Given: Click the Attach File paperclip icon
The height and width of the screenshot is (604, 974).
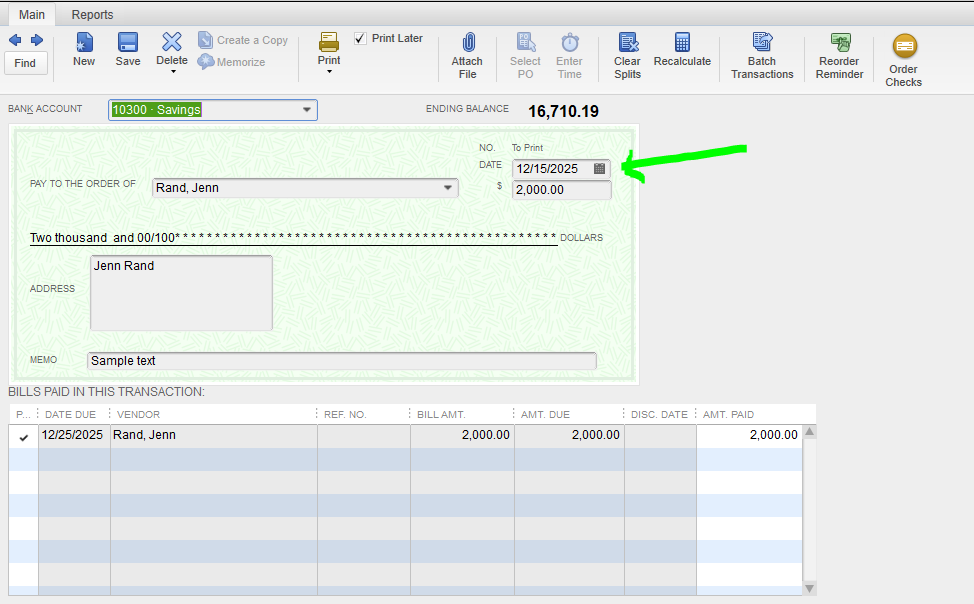Looking at the screenshot, I should coord(467,42).
